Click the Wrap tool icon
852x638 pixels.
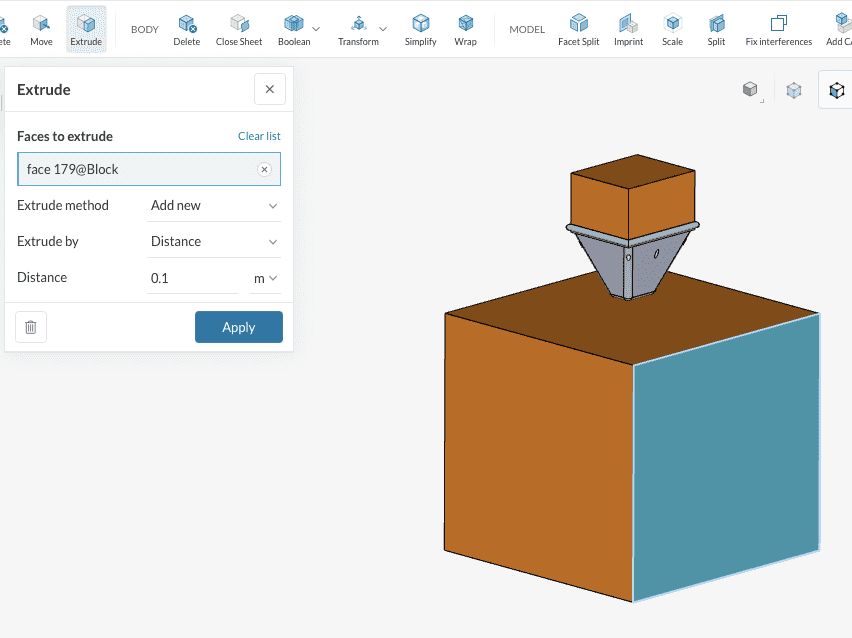[x=465, y=29]
